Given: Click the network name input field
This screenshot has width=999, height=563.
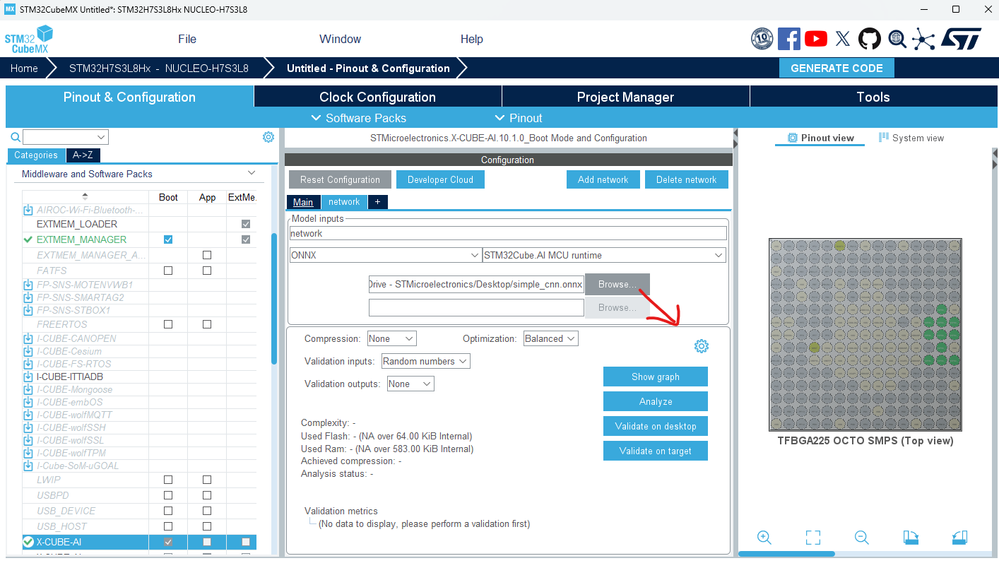Looking at the screenshot, I should [x=508, y=234].
